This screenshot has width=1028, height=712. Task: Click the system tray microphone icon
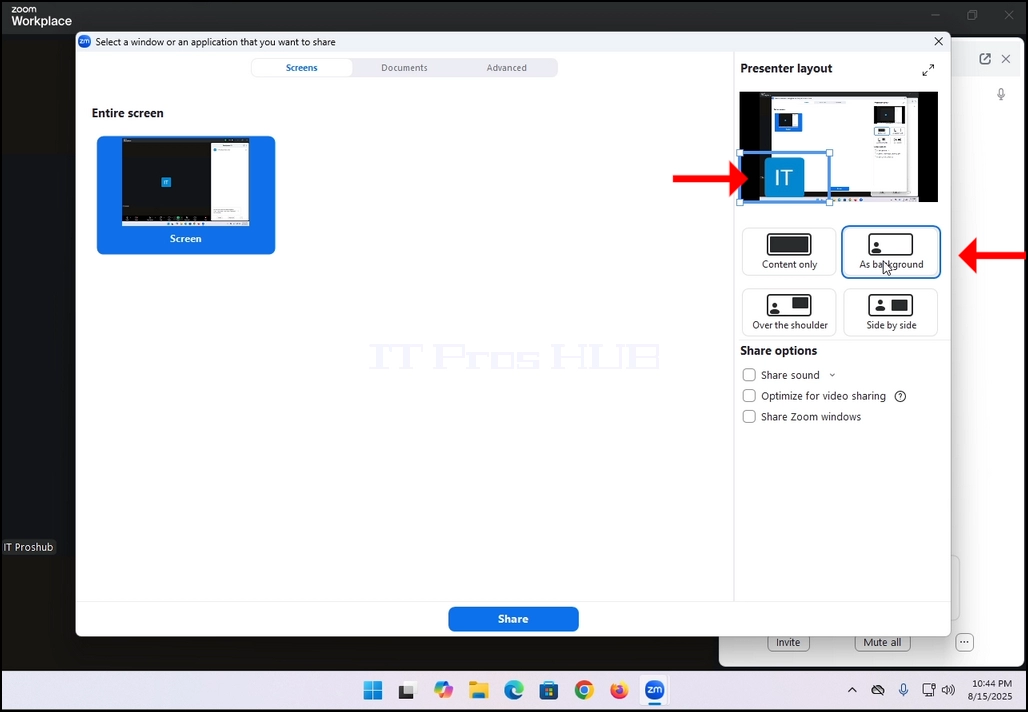tap(903, 690)
